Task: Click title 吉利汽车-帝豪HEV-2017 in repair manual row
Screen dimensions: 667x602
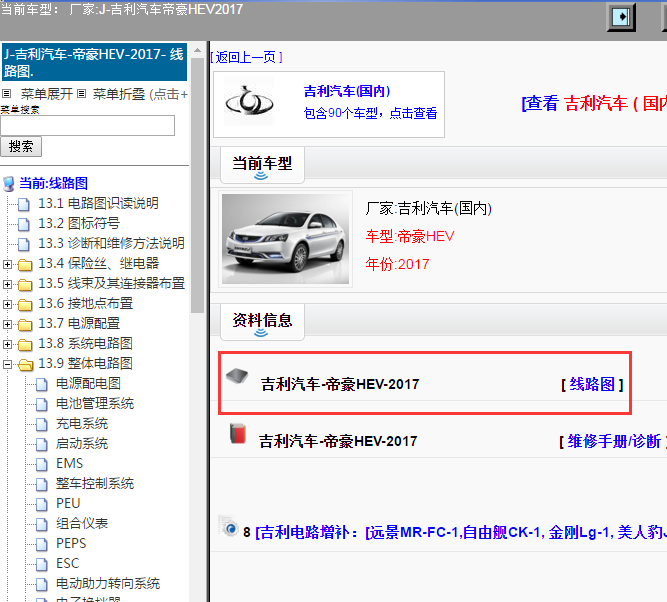Action: (338, 441)
